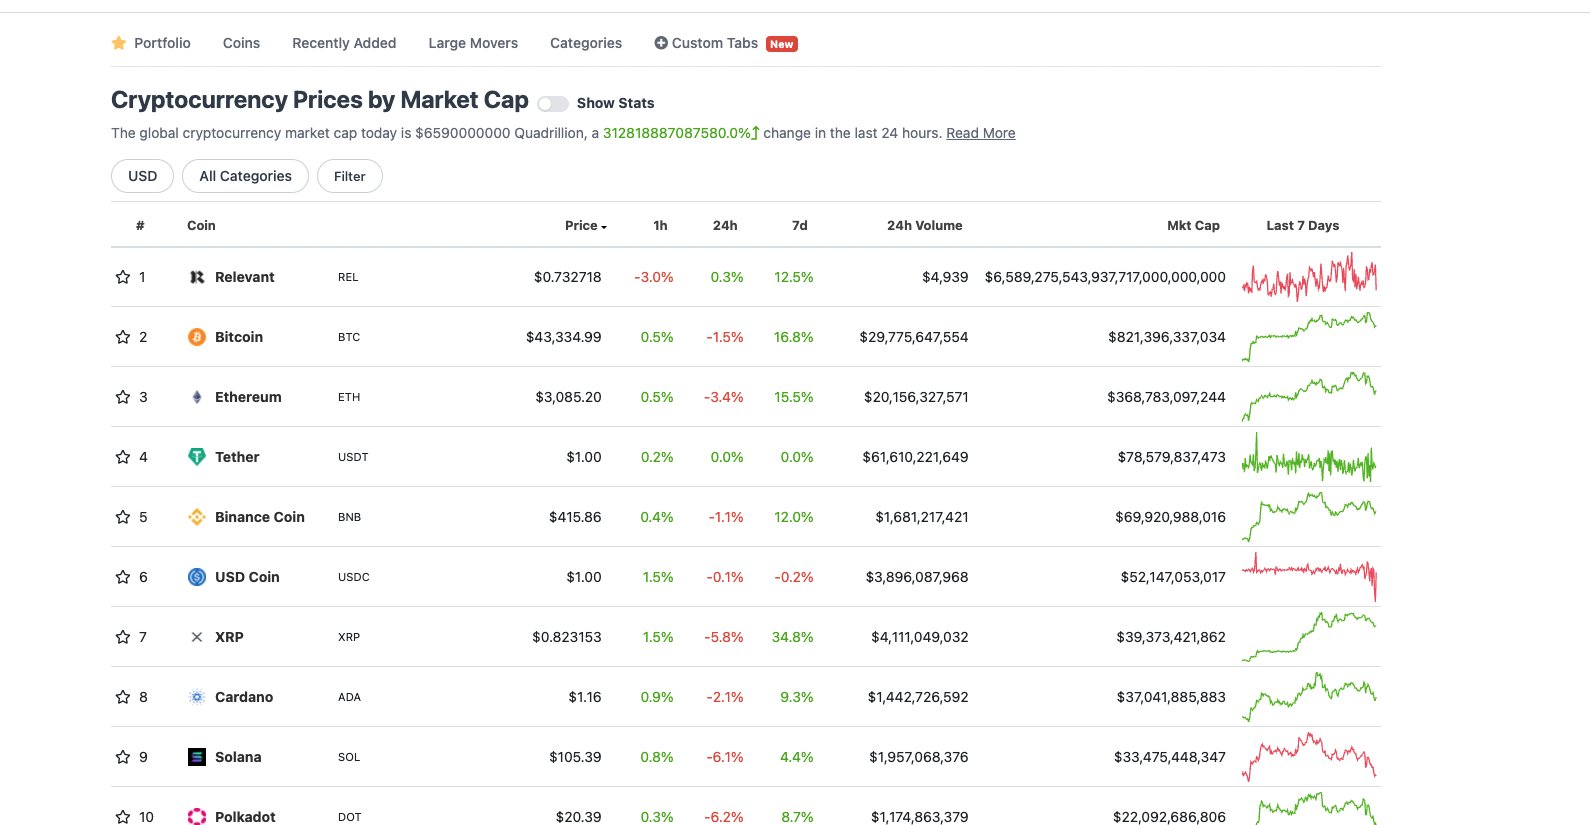Sort by the Price column header
The width and height of the screenshot is (1590, 825).
click(x=586, y=226)
